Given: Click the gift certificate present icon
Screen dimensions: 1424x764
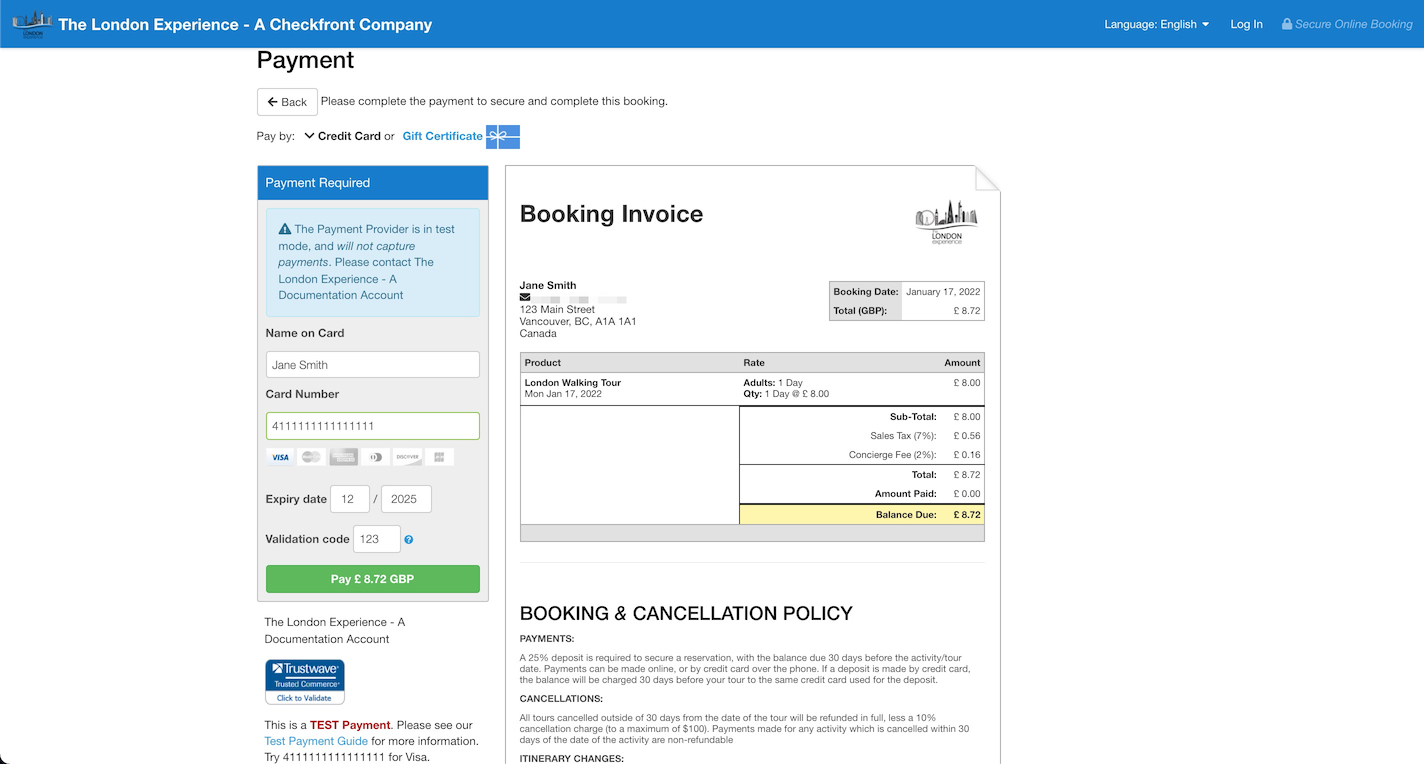Looking at the screenshot, I should click(503, 136).
